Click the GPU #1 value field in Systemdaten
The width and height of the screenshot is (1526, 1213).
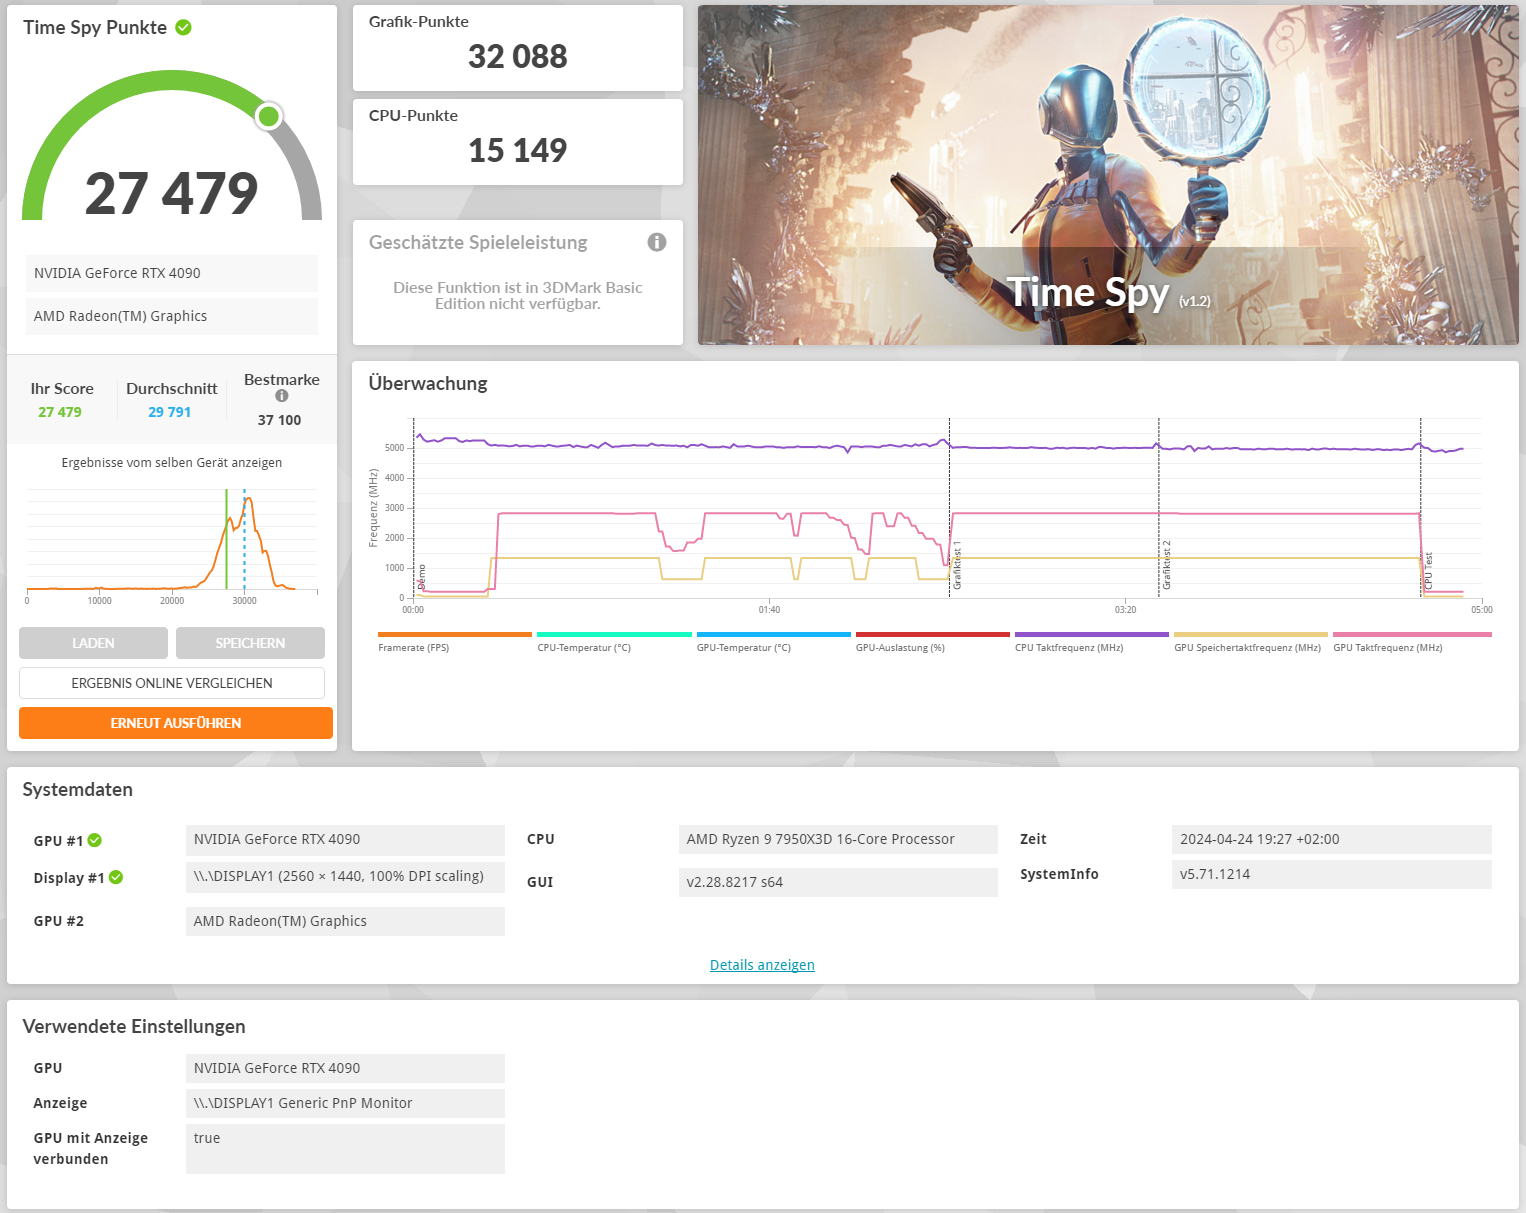[x=345, y=840]
